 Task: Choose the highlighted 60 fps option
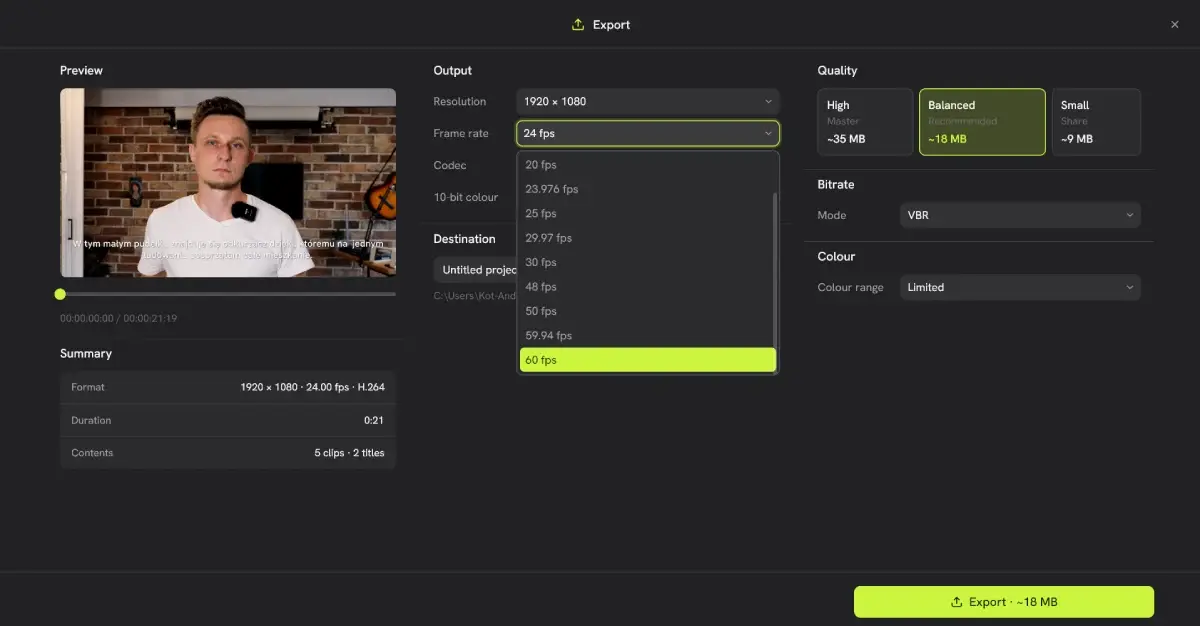[648, 360]
